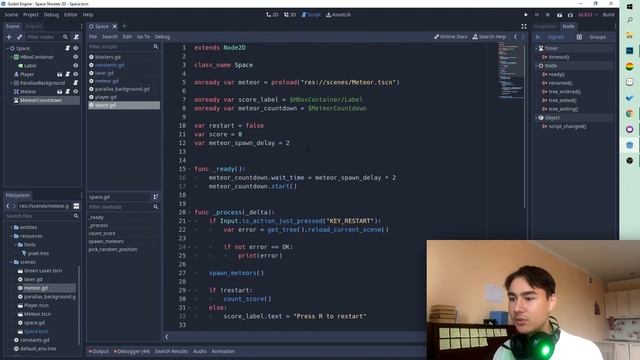This screenshot has height=360, width=640.
Task: Switch to the Import tab
Action: coord(33,26)
